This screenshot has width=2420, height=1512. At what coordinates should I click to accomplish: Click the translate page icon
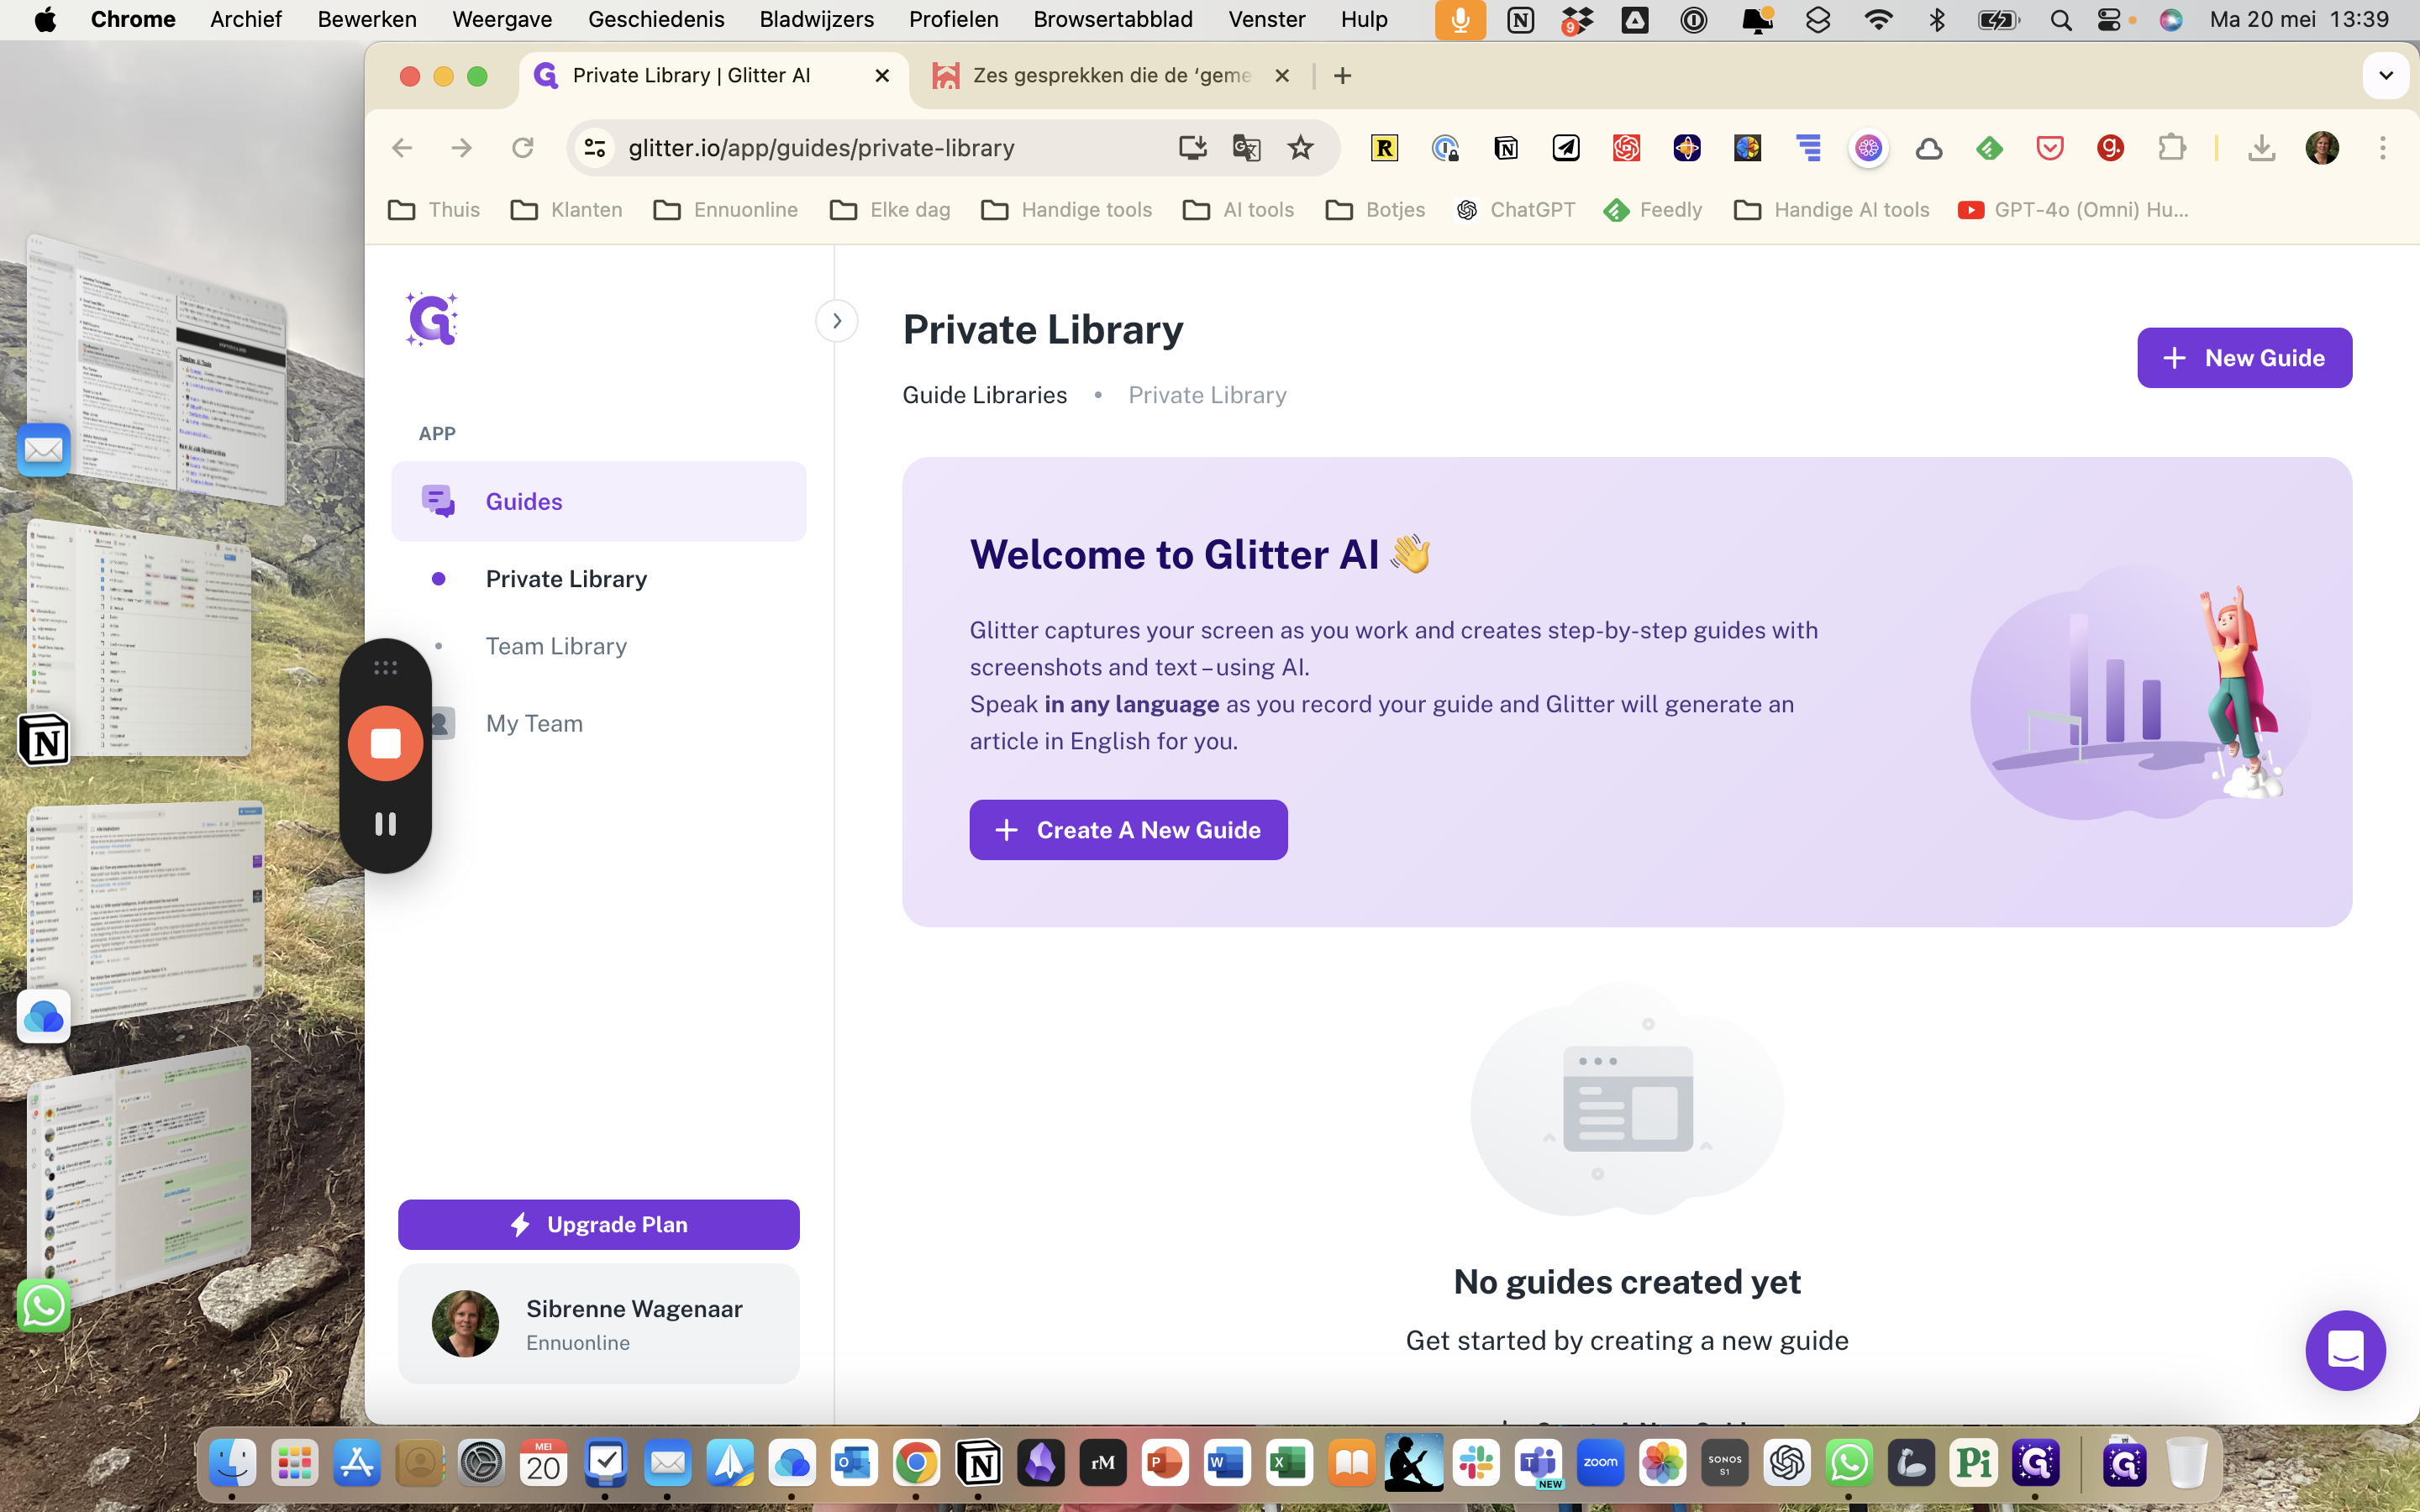1246,148
